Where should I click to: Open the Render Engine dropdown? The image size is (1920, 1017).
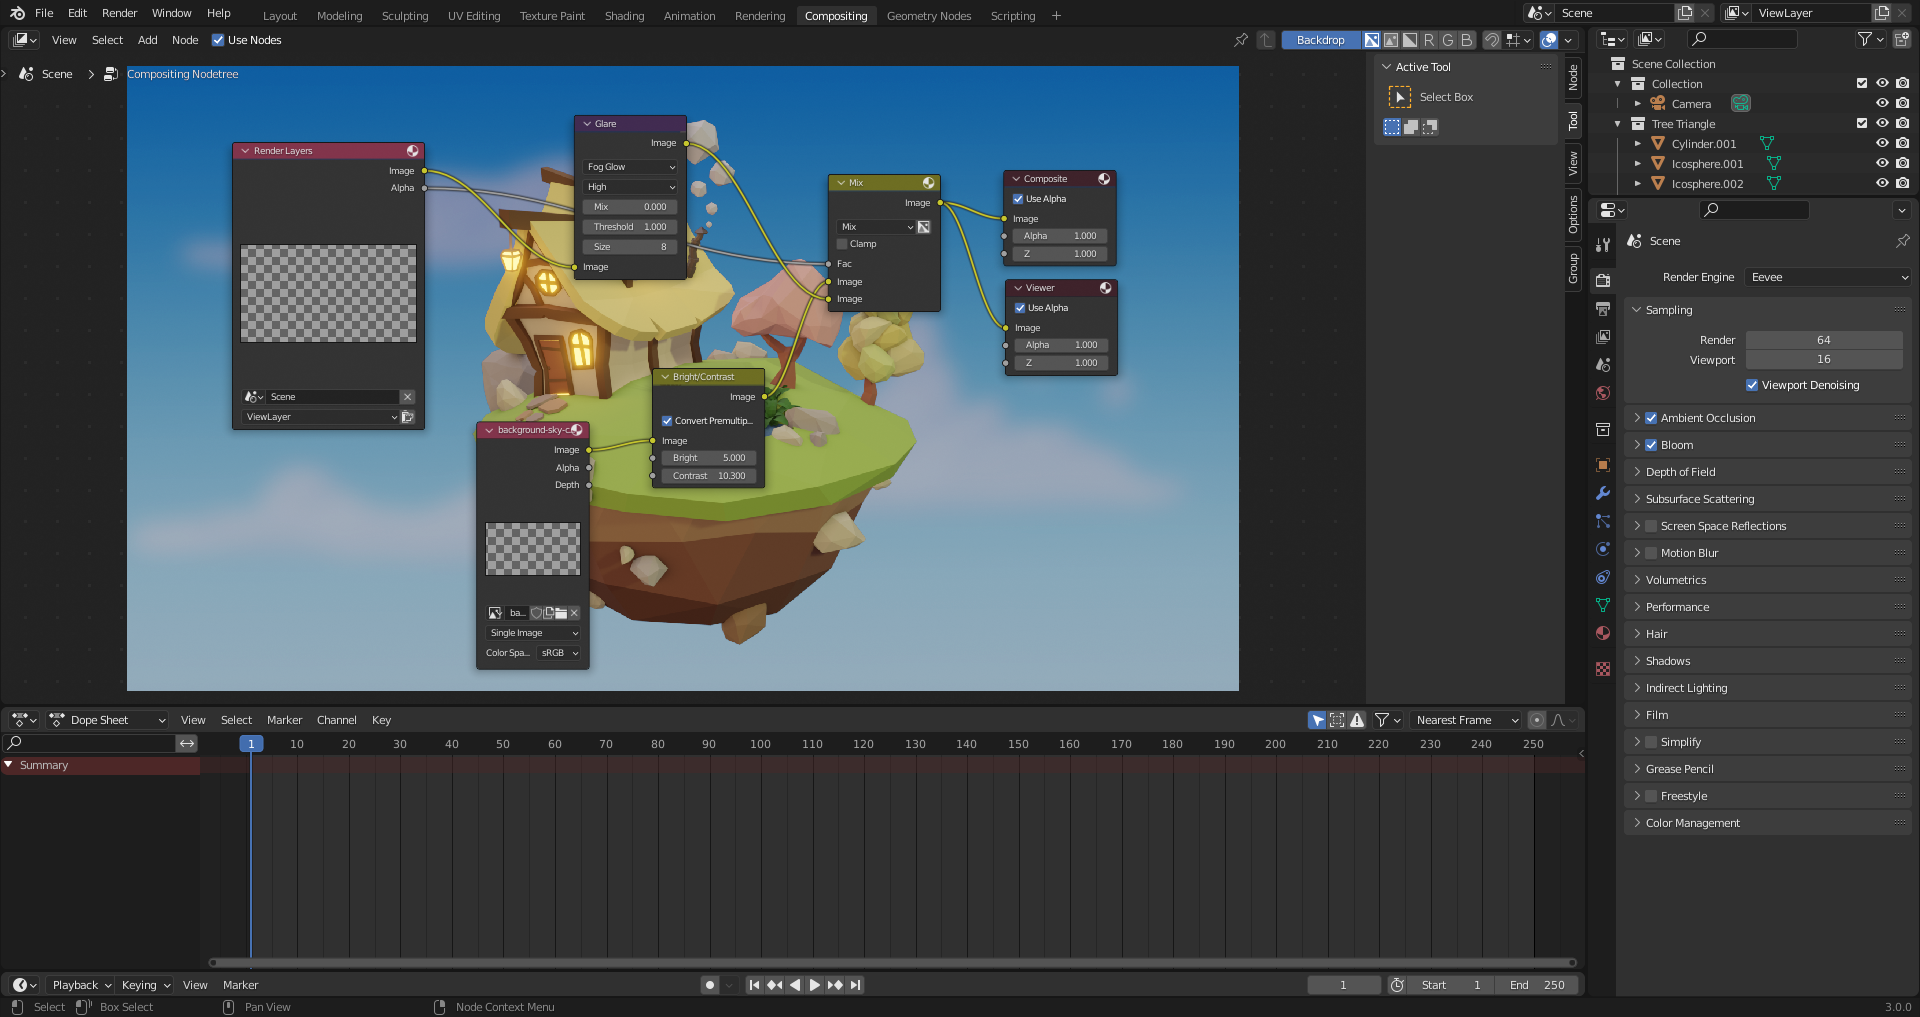point(1827,277)
